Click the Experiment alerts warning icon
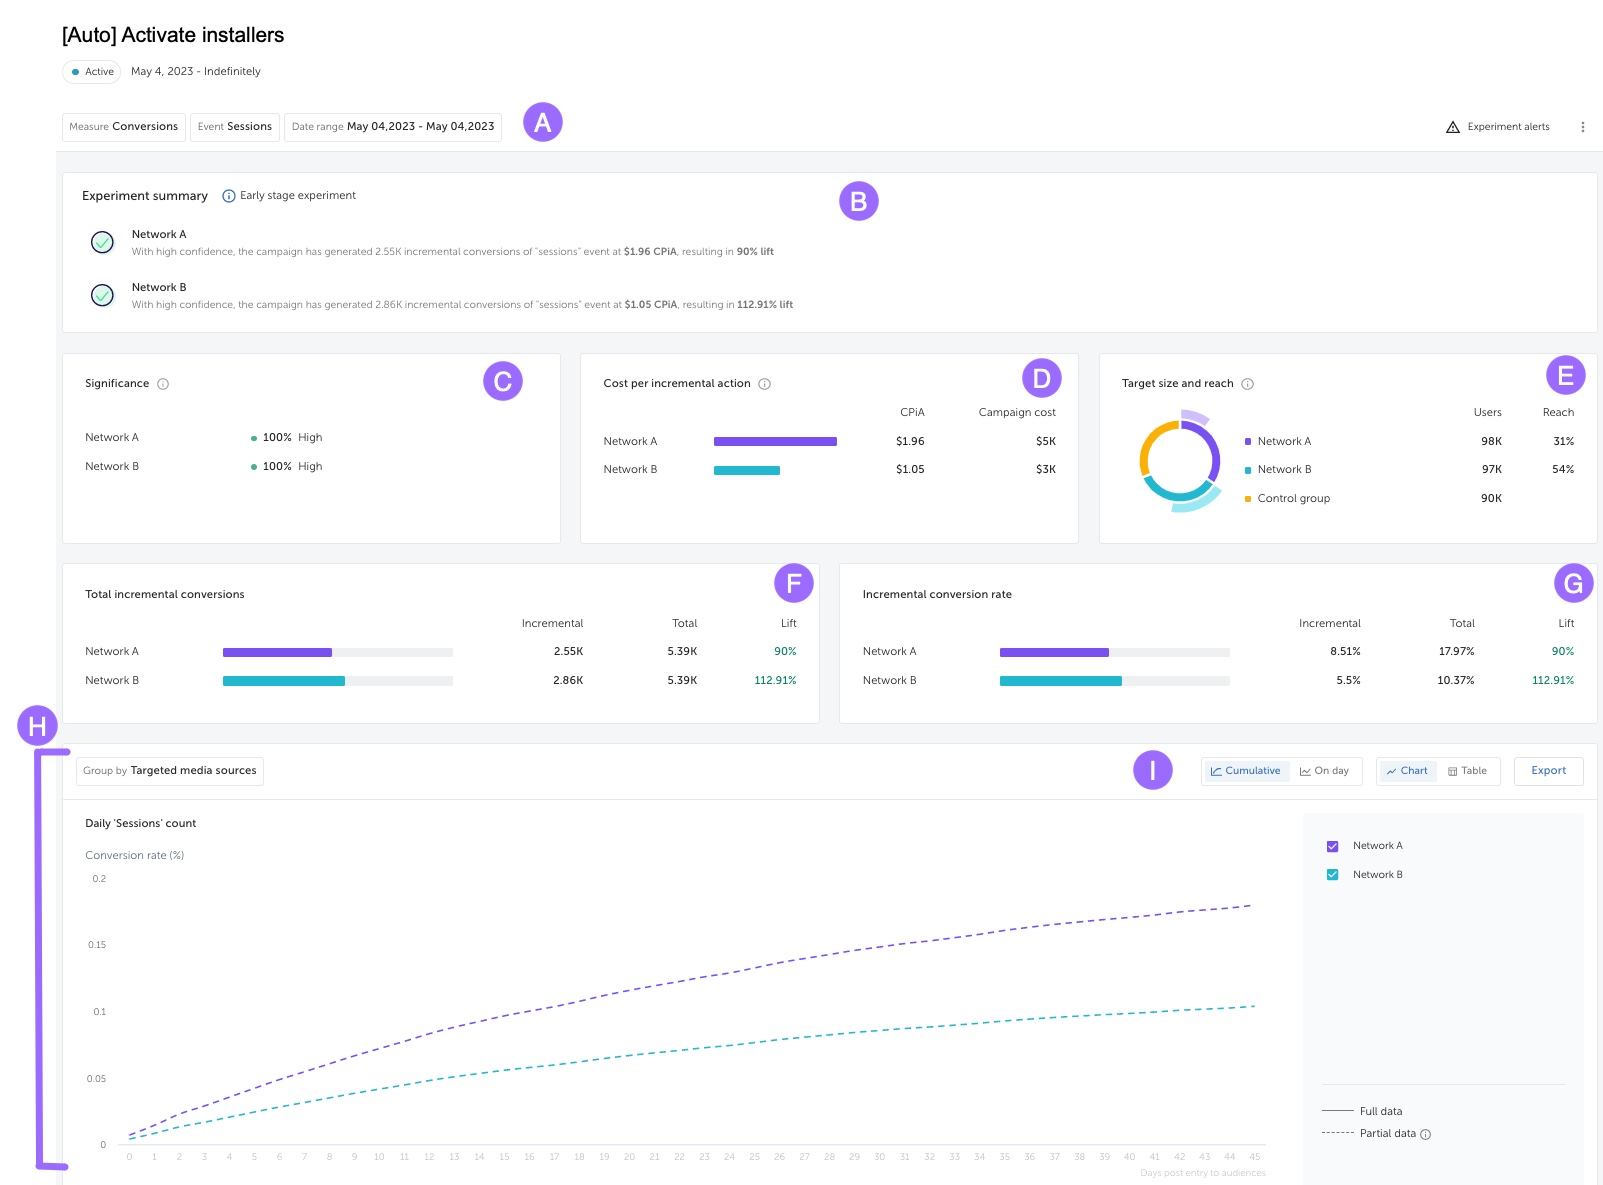1603x1185 pixels. pyautogui.click(x=1452, y=127)
